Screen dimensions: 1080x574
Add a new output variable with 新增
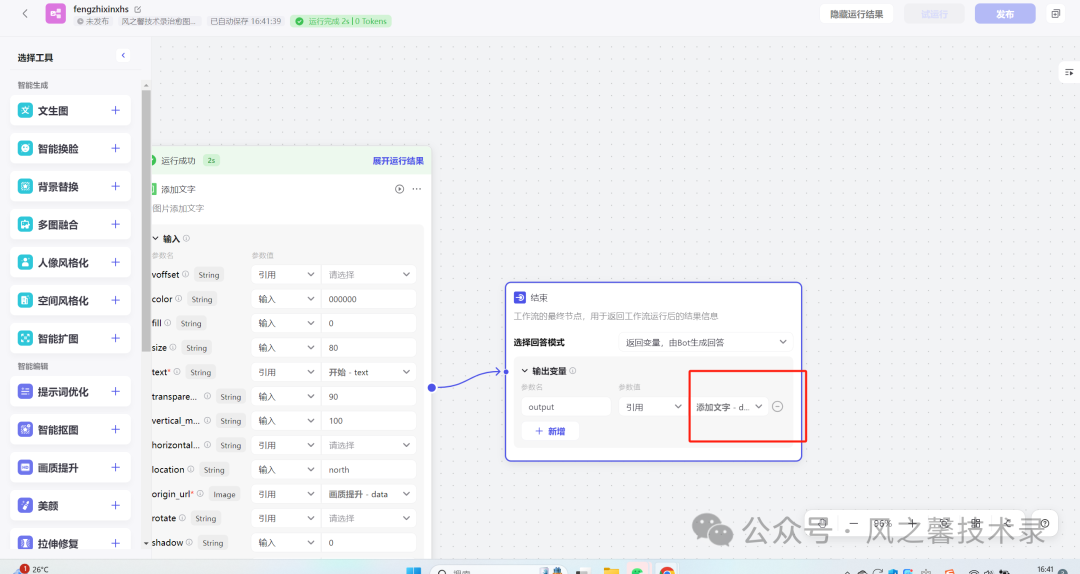[x=550, y=431]
